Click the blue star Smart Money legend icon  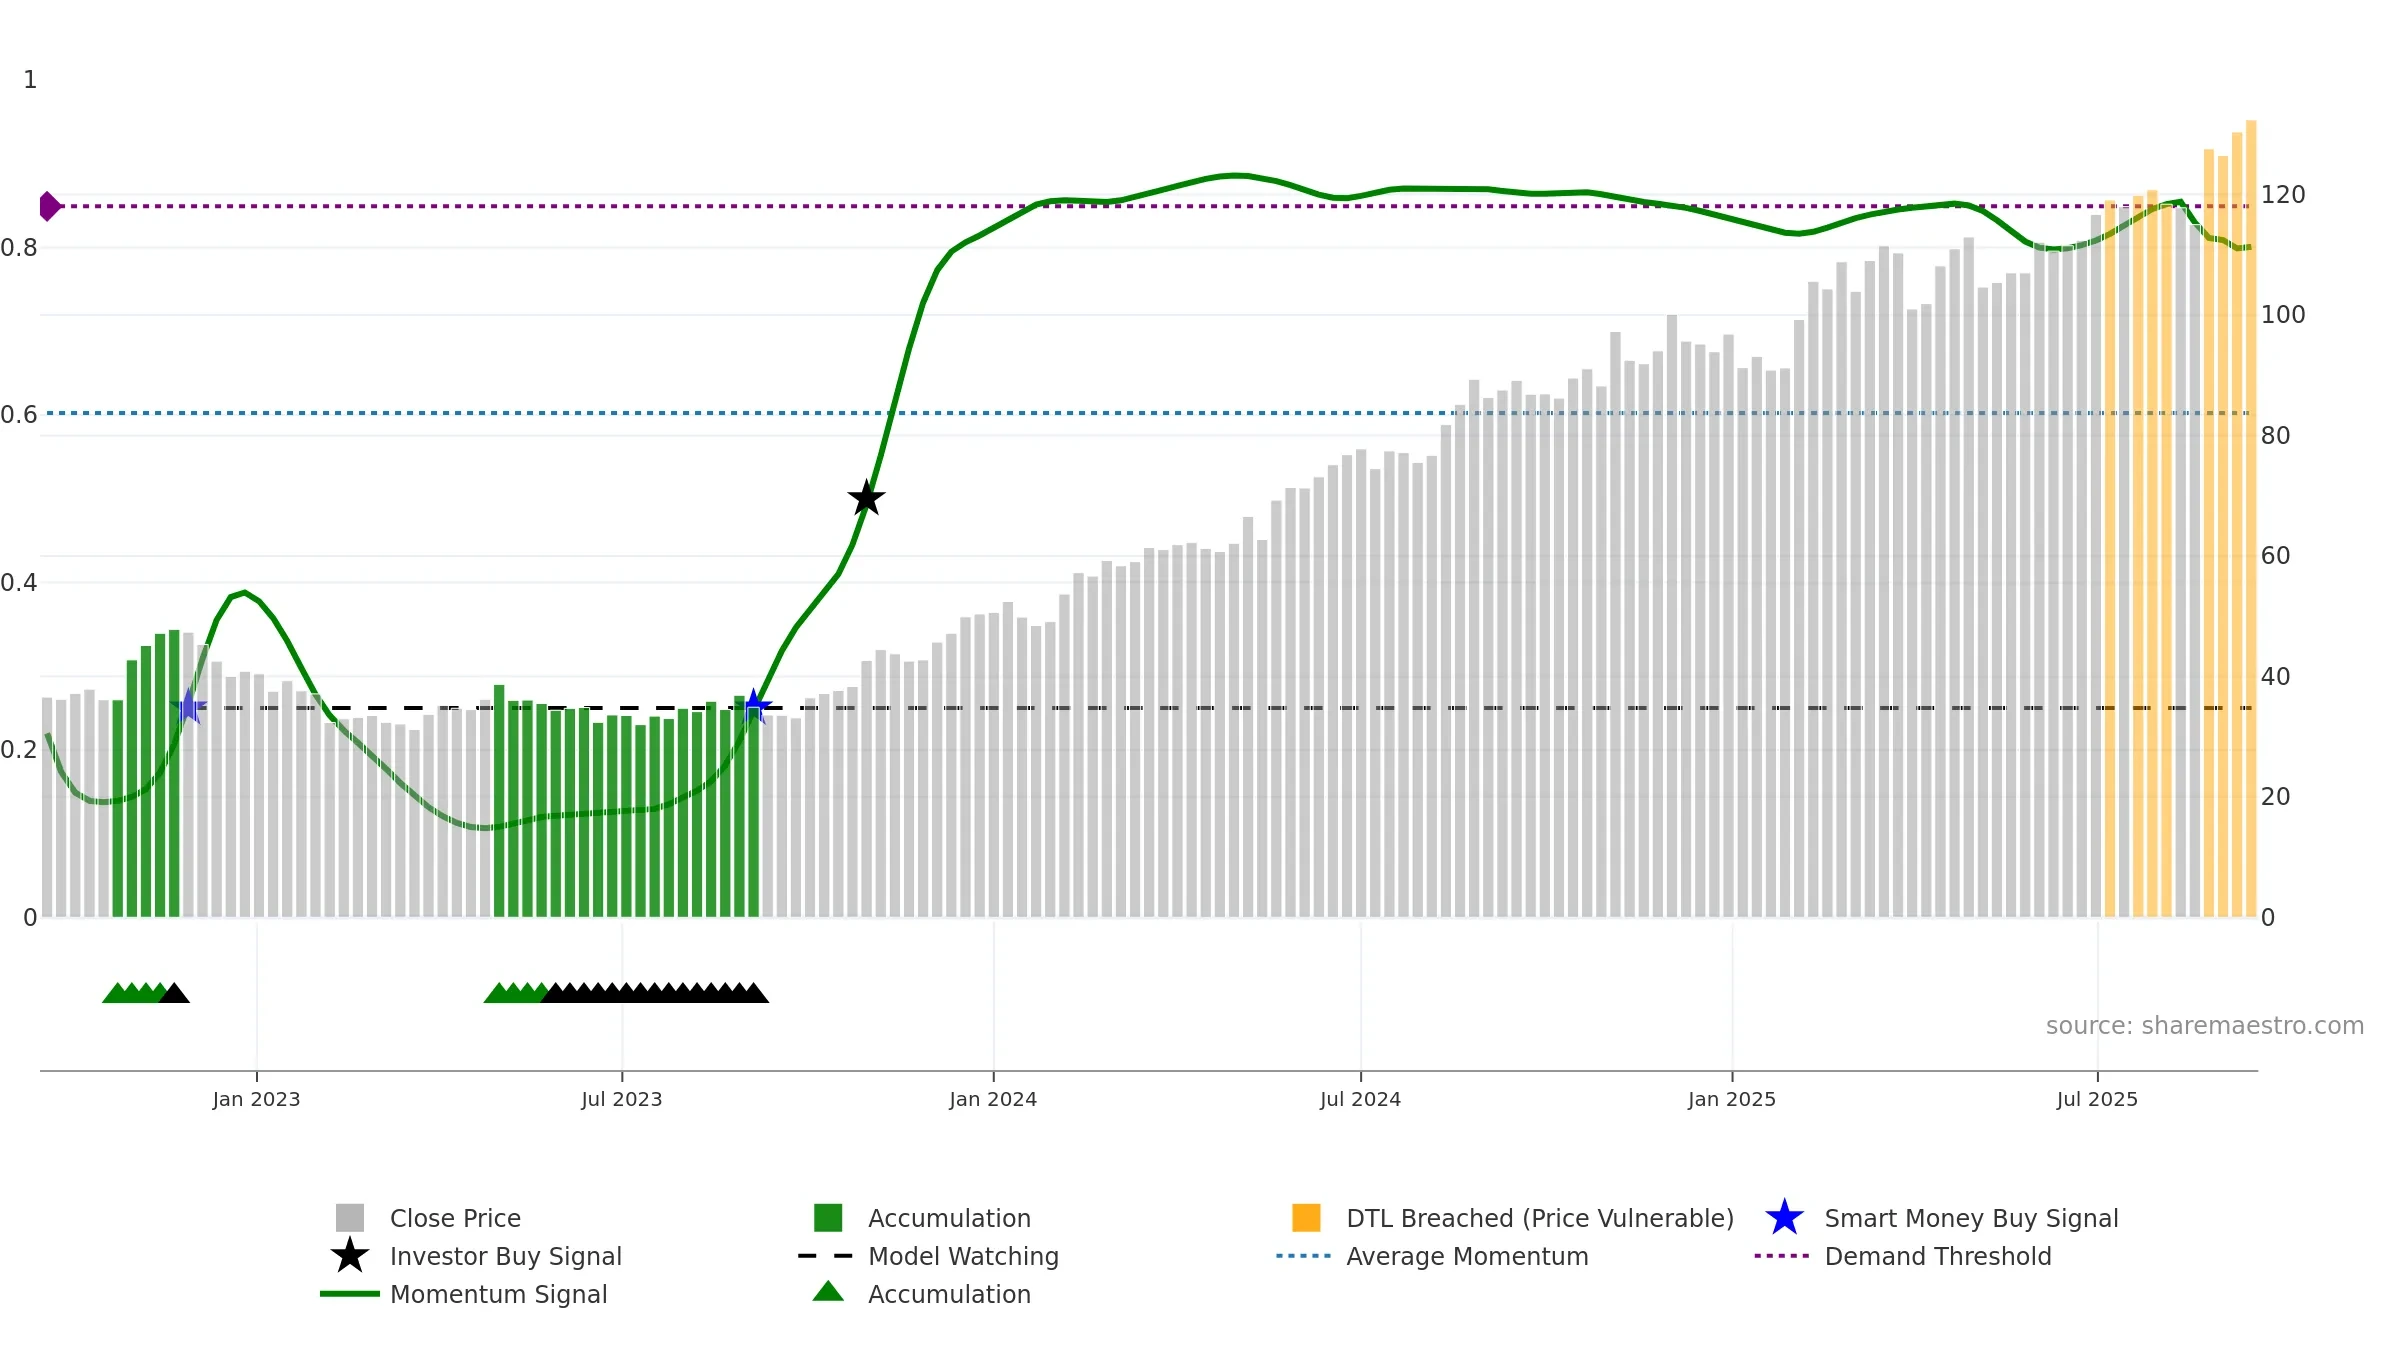pyautogui.click(x=1784, y=1218)
